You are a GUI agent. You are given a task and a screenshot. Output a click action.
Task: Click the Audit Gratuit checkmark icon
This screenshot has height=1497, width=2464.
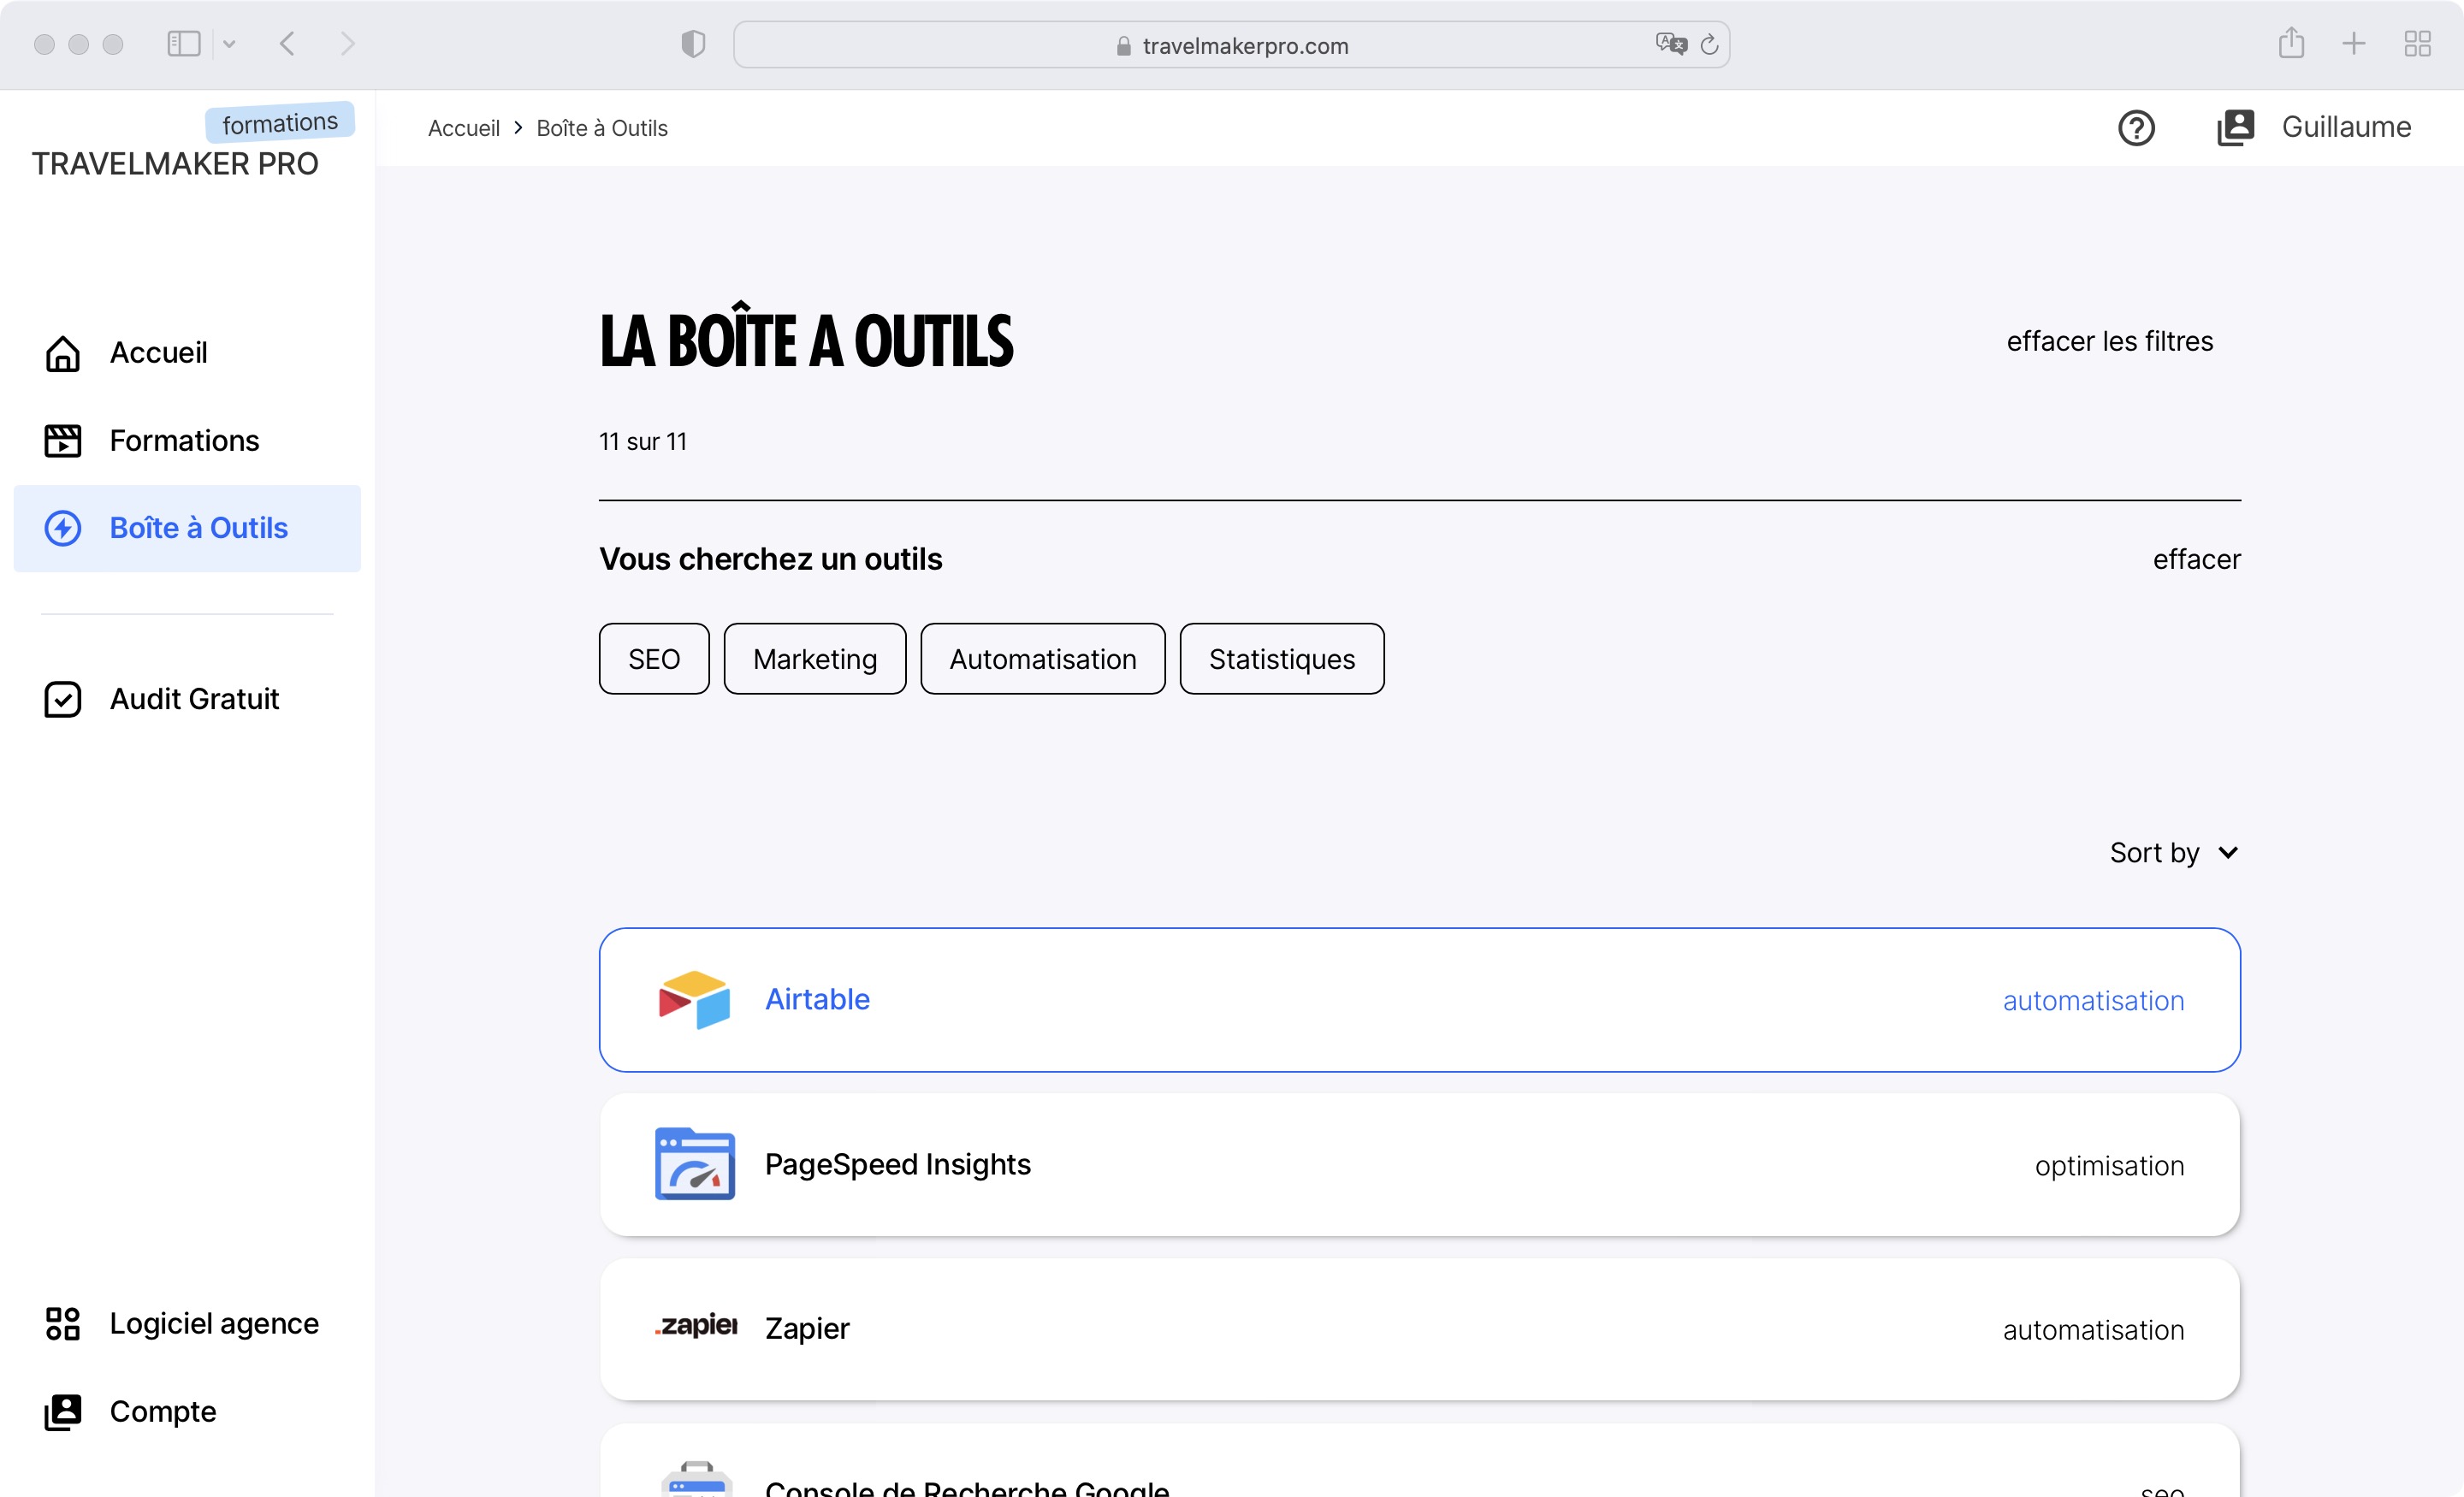[x=63, y=699]
